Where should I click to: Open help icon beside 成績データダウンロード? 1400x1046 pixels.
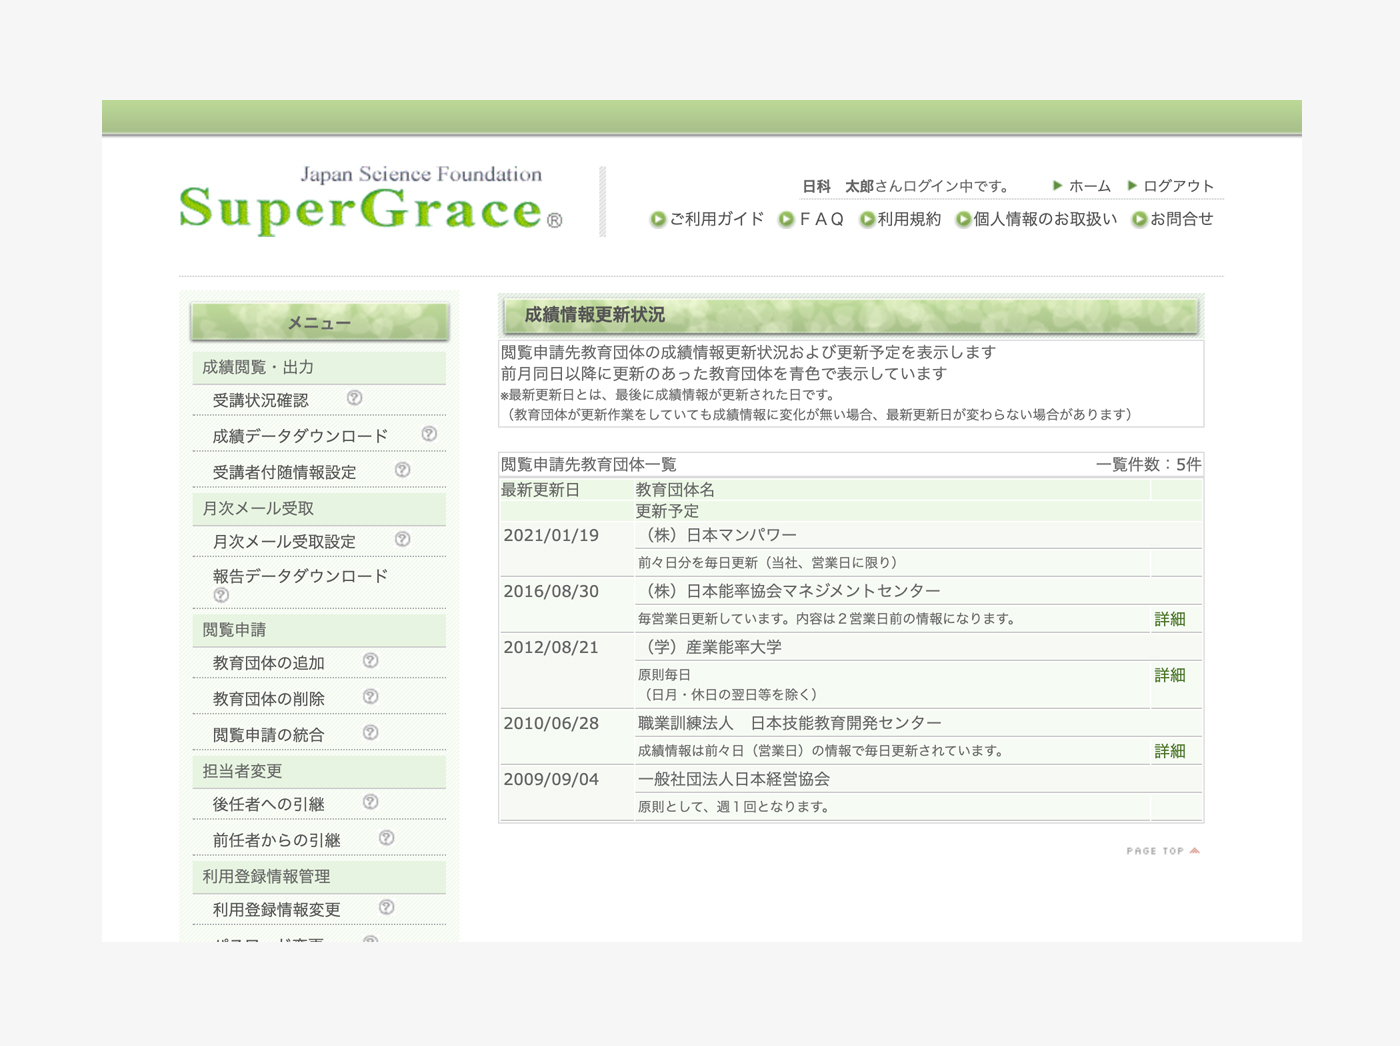(429, 434)
